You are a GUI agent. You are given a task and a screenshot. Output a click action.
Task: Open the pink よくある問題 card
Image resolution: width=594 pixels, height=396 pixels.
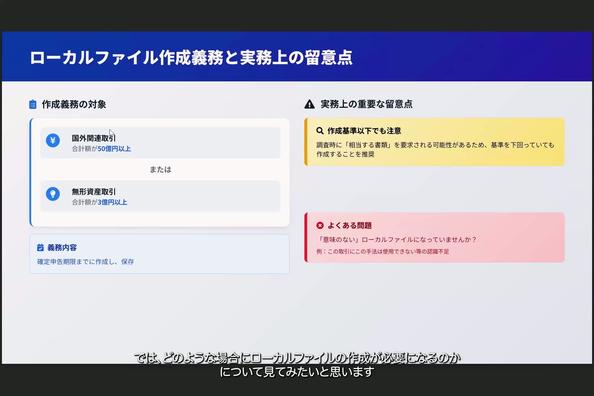tap(435, 237)
